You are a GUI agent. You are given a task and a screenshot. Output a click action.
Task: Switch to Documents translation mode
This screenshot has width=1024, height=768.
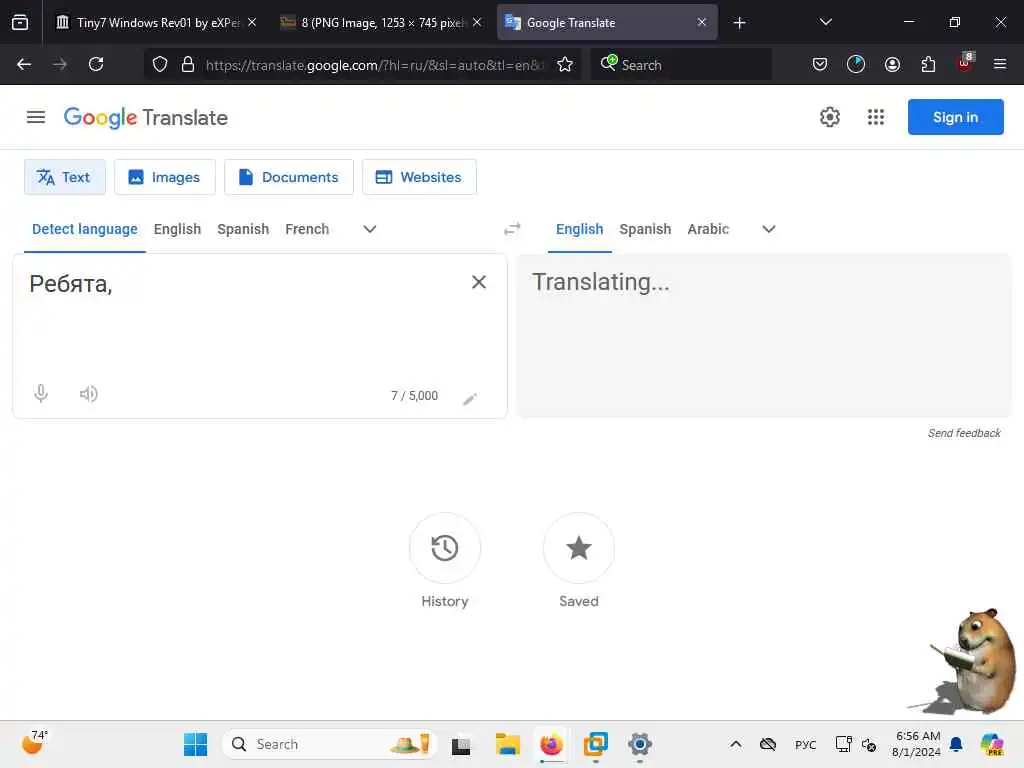[289, 177]
